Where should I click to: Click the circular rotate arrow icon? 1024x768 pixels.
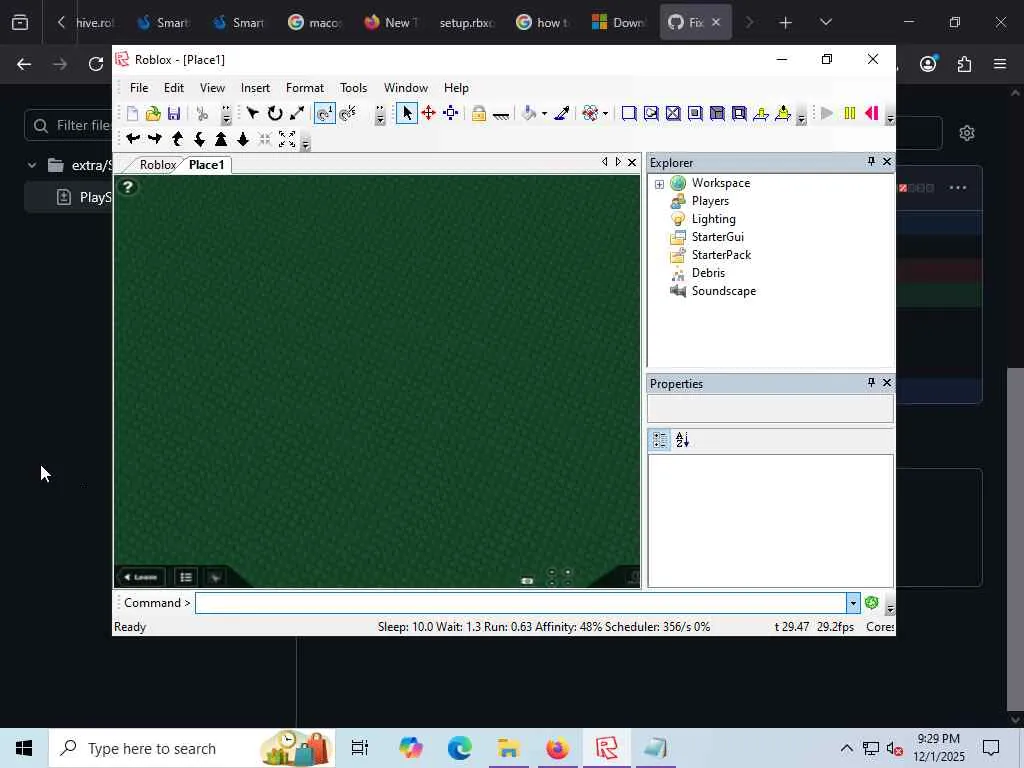(x=275, y=114)
